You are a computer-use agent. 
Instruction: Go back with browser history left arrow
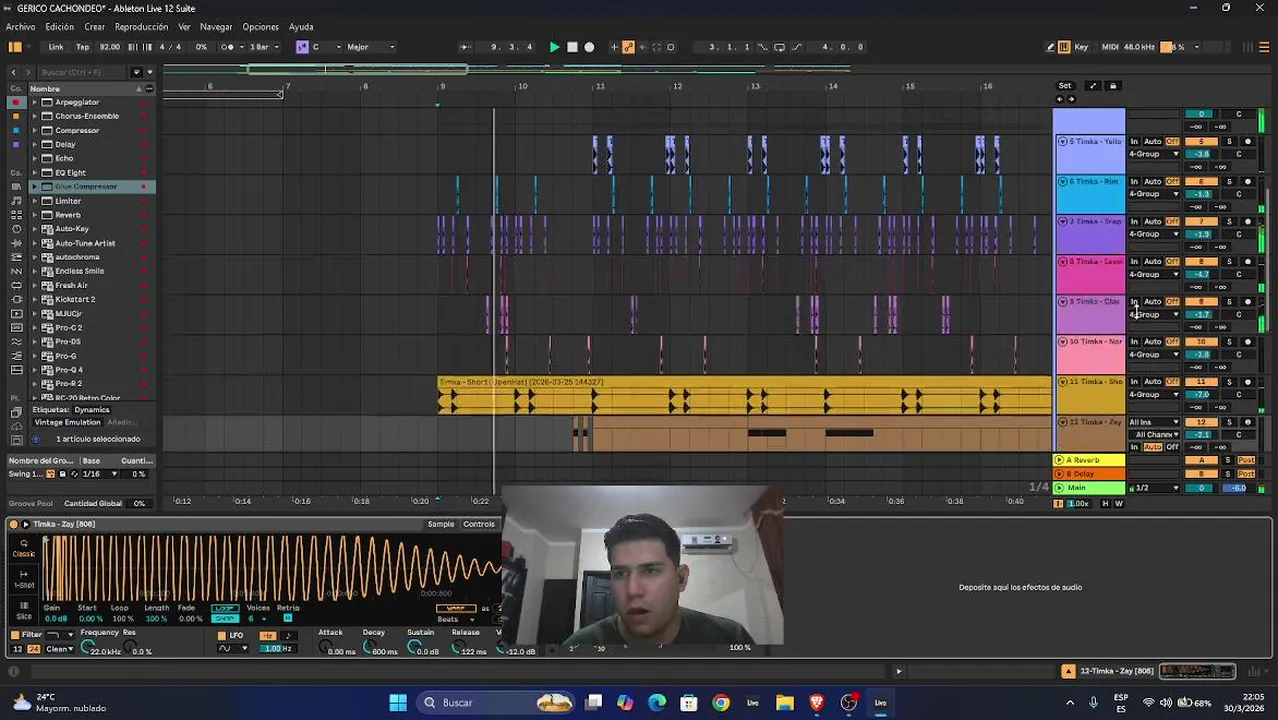[x=14, y=72]
